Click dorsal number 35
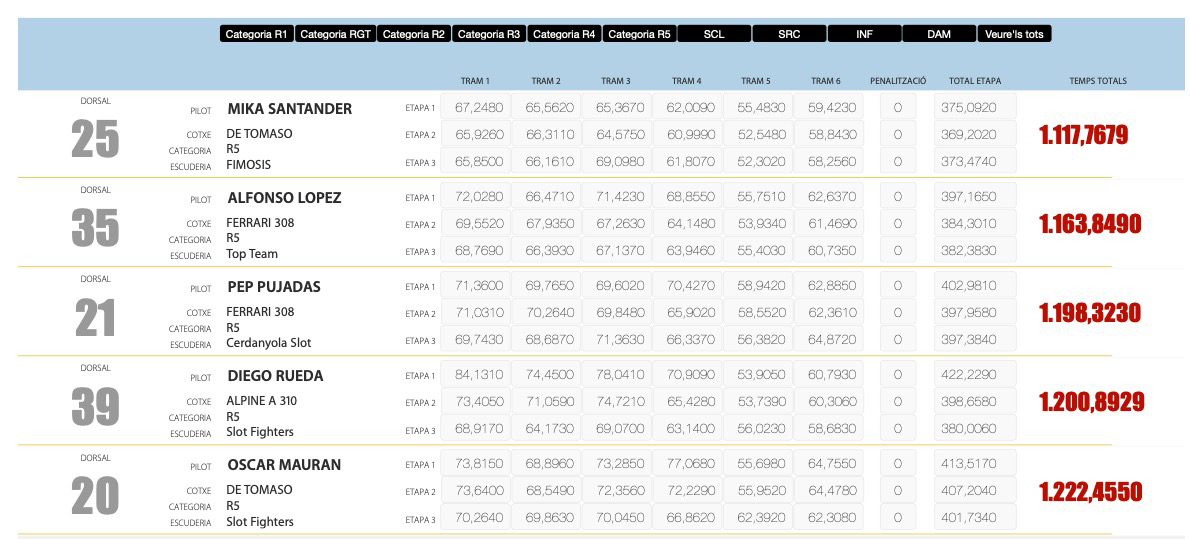1190x539 pixels. [95, 228]
